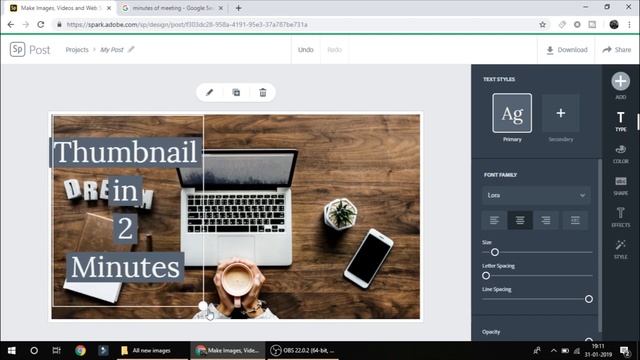The width and height of the screenshot is (640, 360).
Task: Open notification center icon
Action: 625,350
